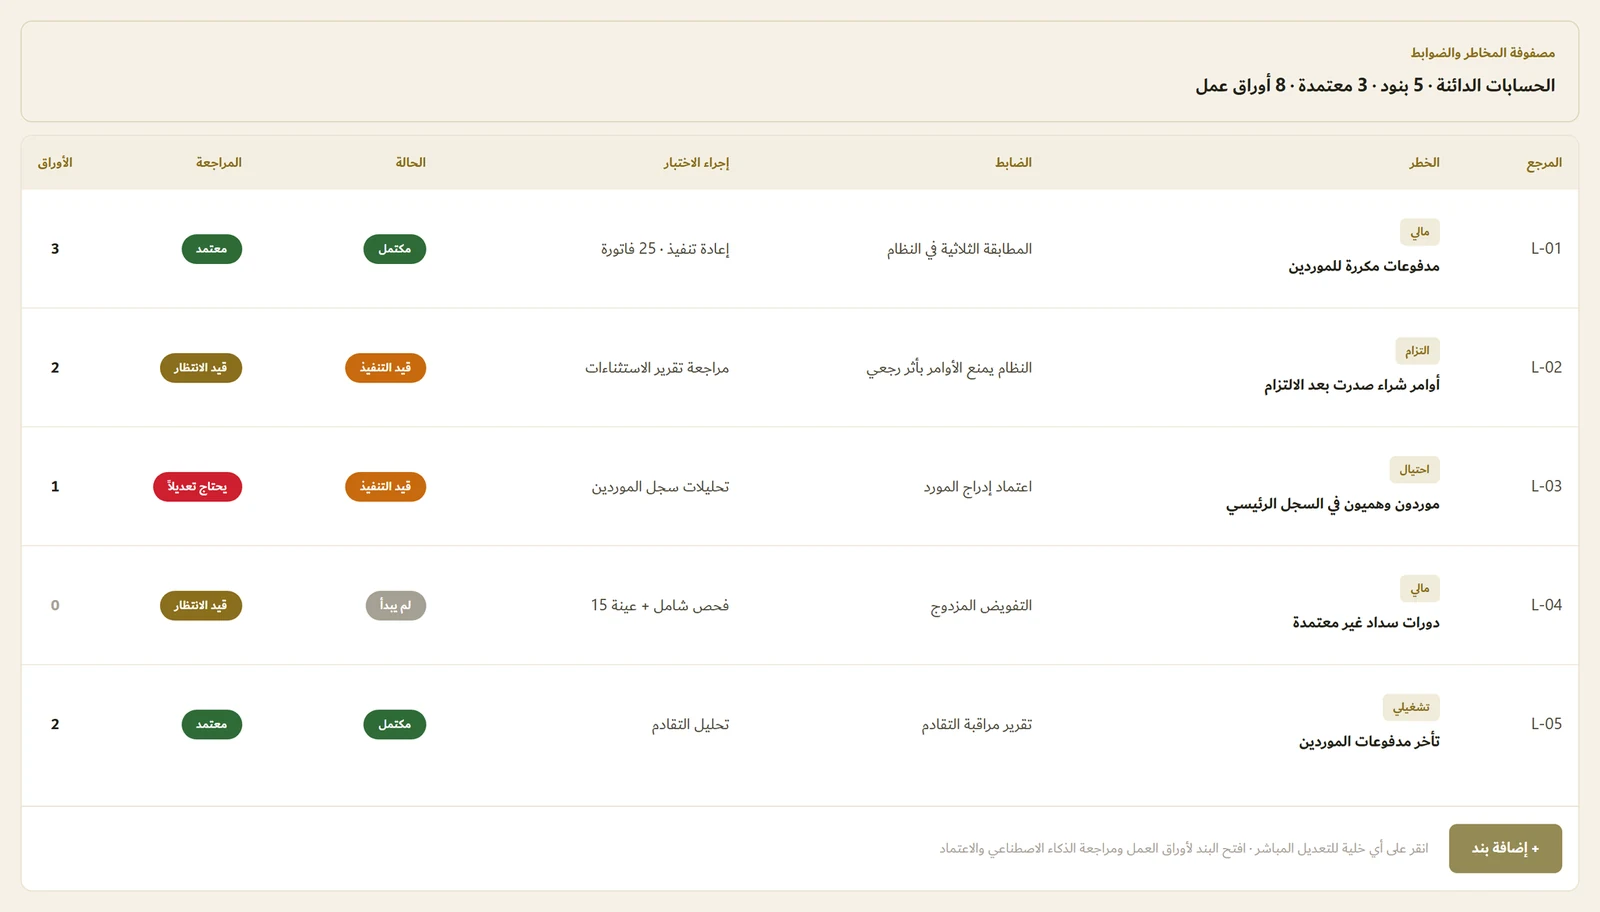Edit test procedure إعادة تنفيذ · 25 فاتورة
Screen dimensions: 1600x912
coord(665,249)
